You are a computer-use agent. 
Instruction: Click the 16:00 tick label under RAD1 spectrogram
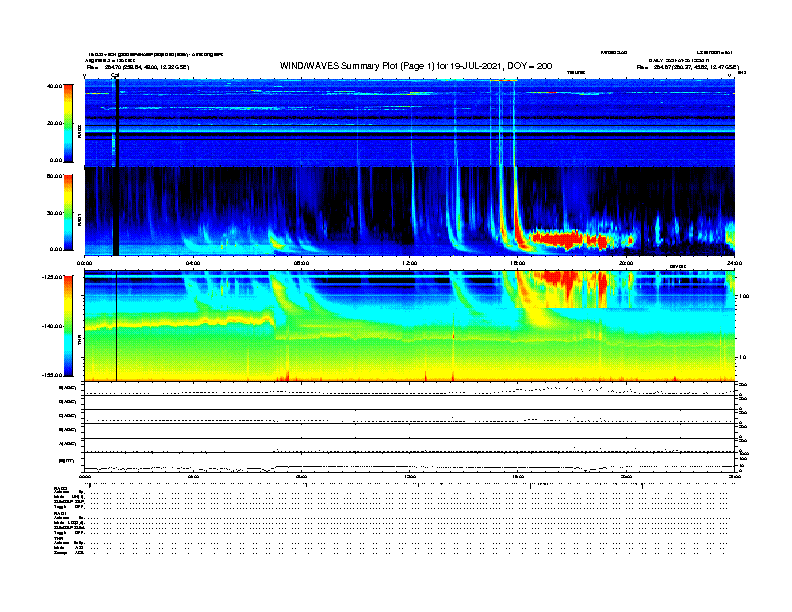click(517, 263)
